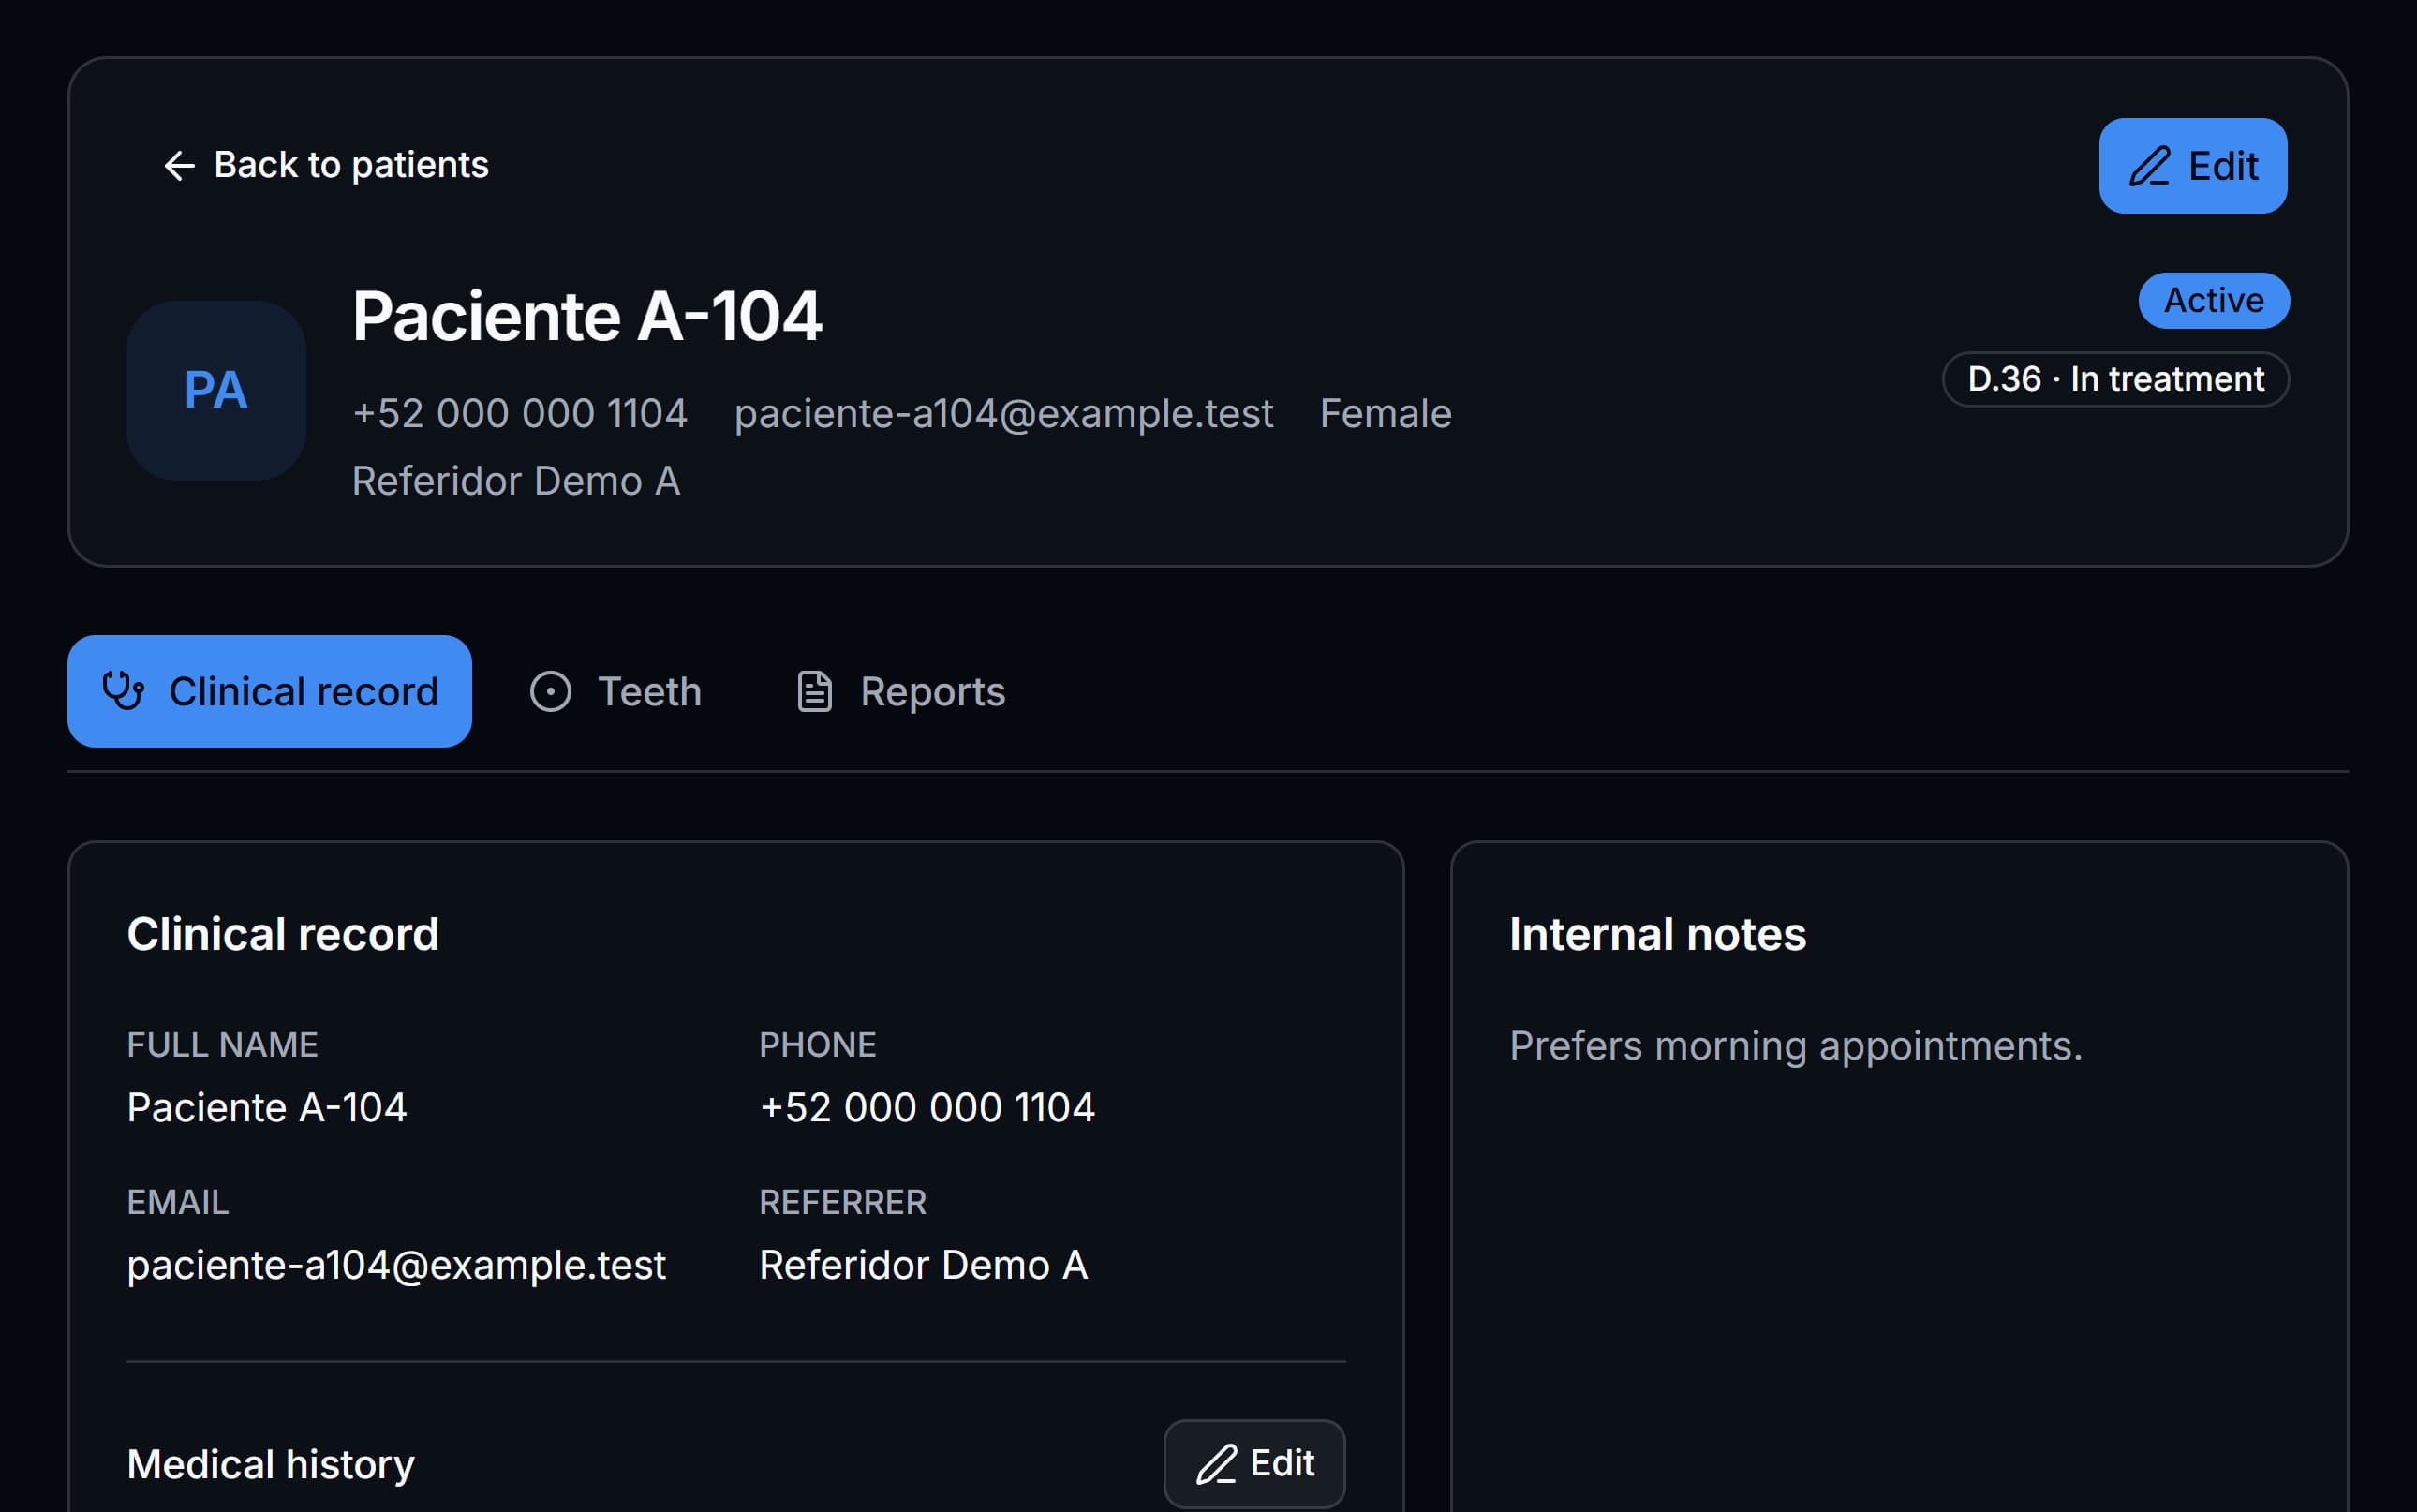Switch to the Reports tab

point(901,691)
